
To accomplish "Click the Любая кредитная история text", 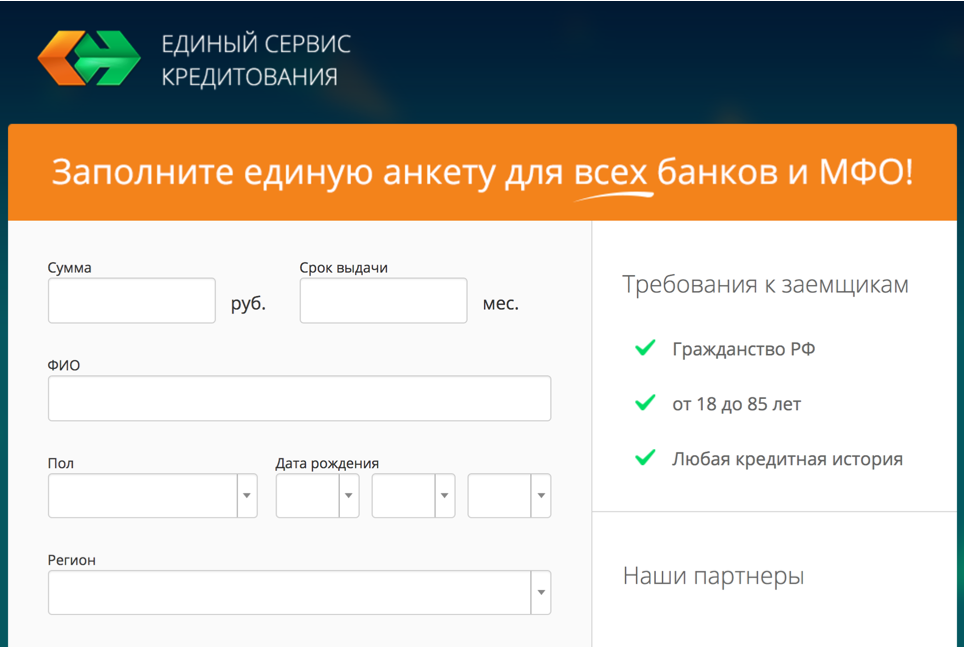I will tap(787, 459).
